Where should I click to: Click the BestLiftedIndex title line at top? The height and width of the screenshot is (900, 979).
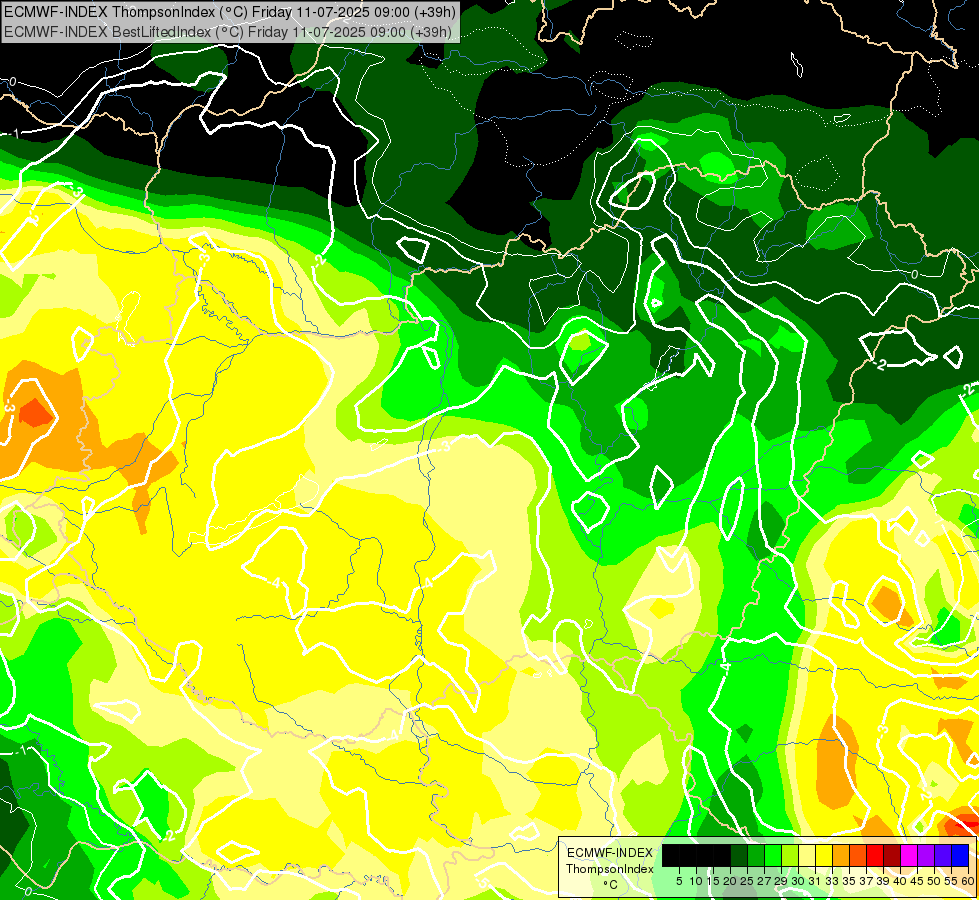point(228,31)
